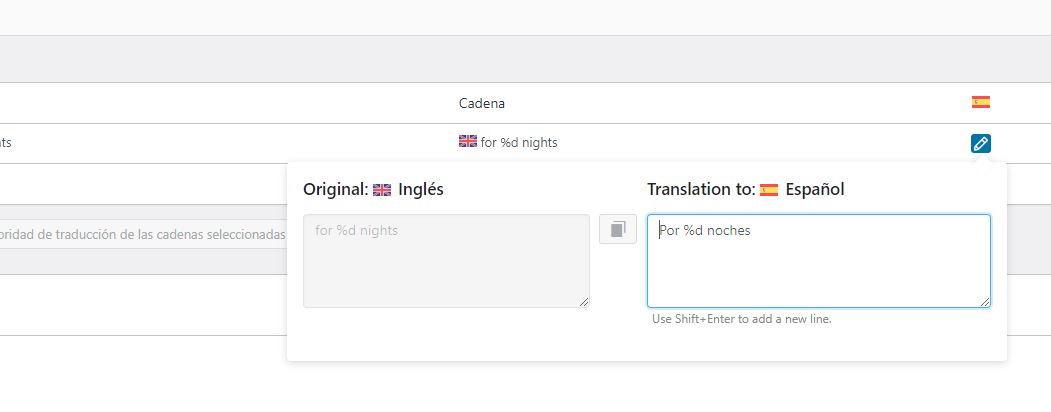Click the Spanish flag in column header
Viewport: 1051px width, 412px height.
pyautogui.click(x=980, y=102)
